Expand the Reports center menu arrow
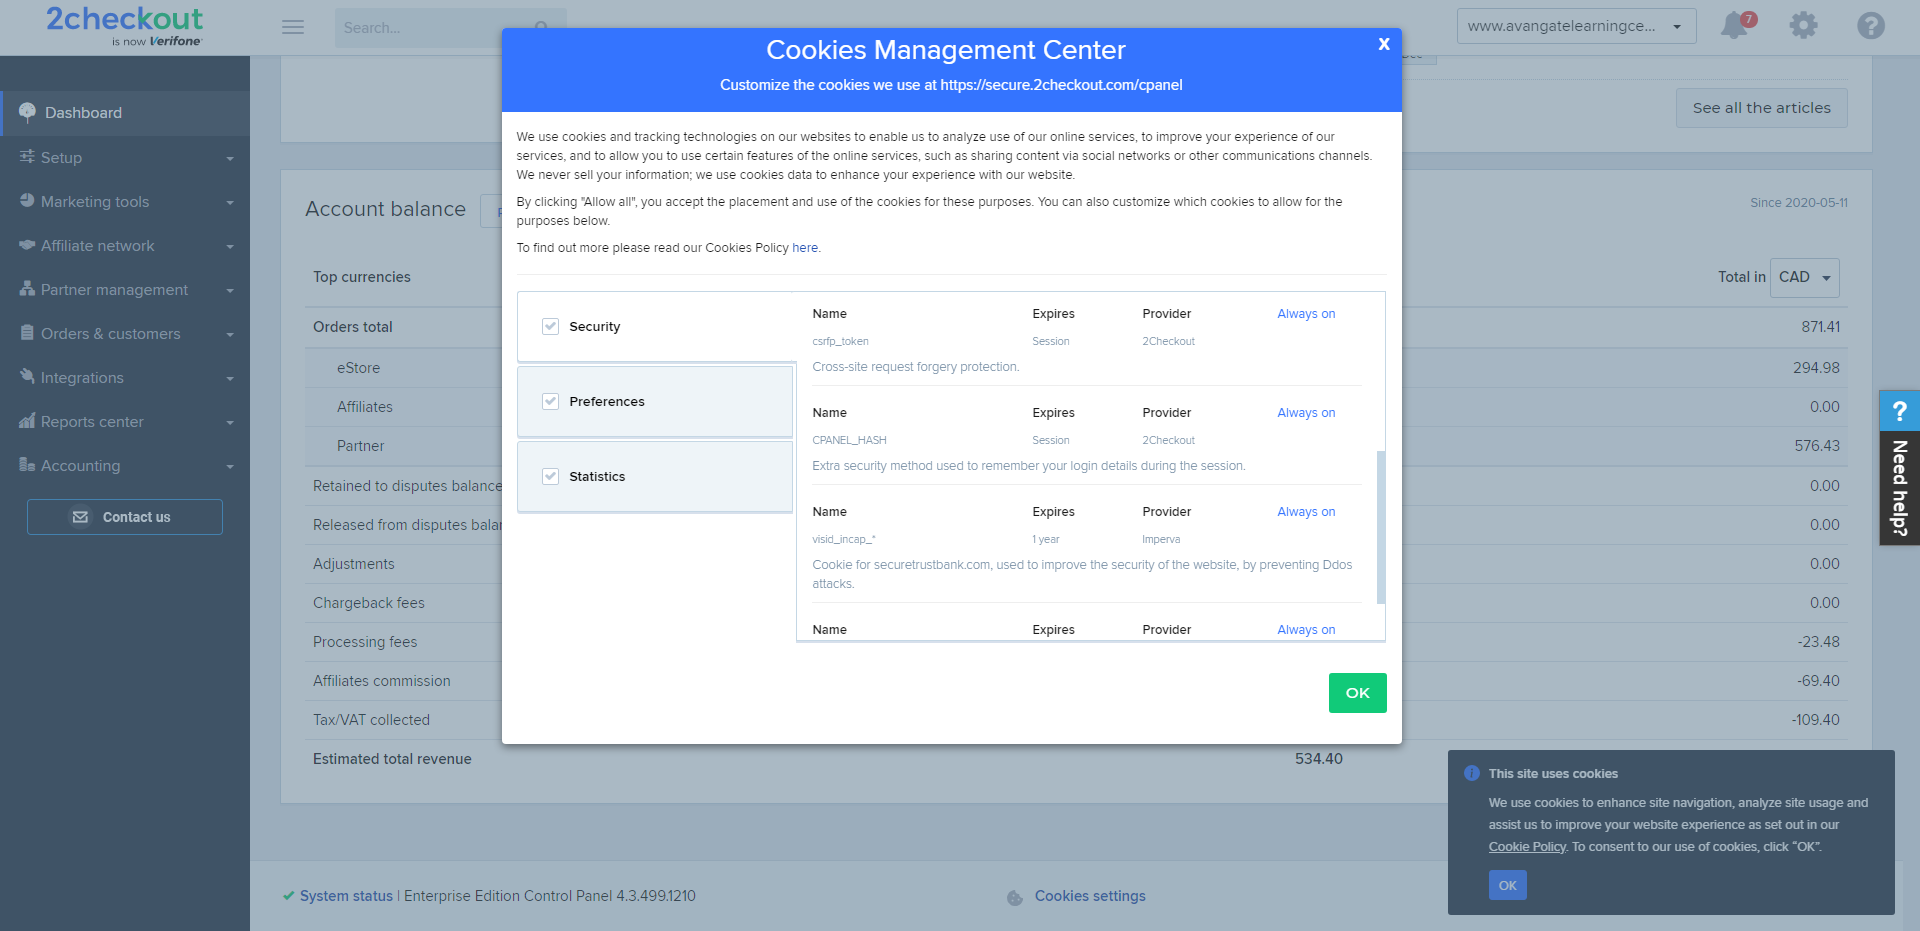The width and height of the screenshot is (1920, 931). tap(230, 422)
